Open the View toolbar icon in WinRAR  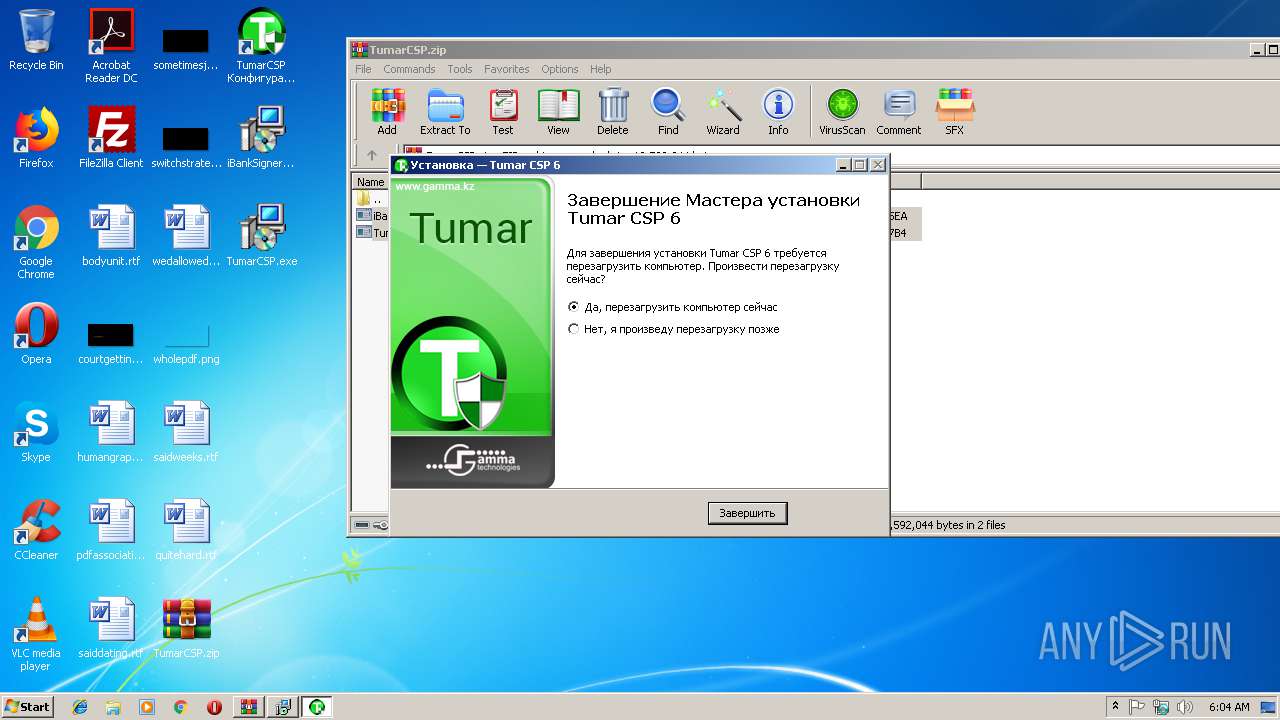tap(558, 111)
